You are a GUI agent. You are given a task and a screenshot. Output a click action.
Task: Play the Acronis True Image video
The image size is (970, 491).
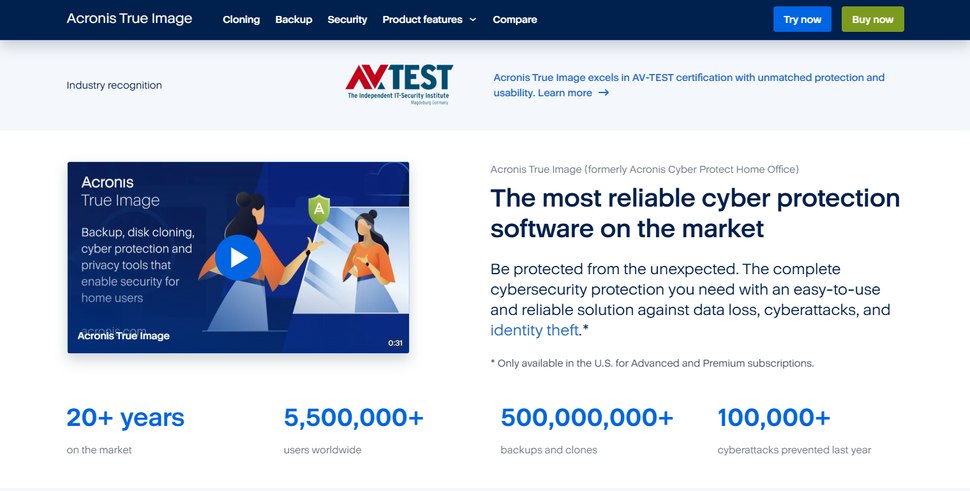(x=238, y=257)
